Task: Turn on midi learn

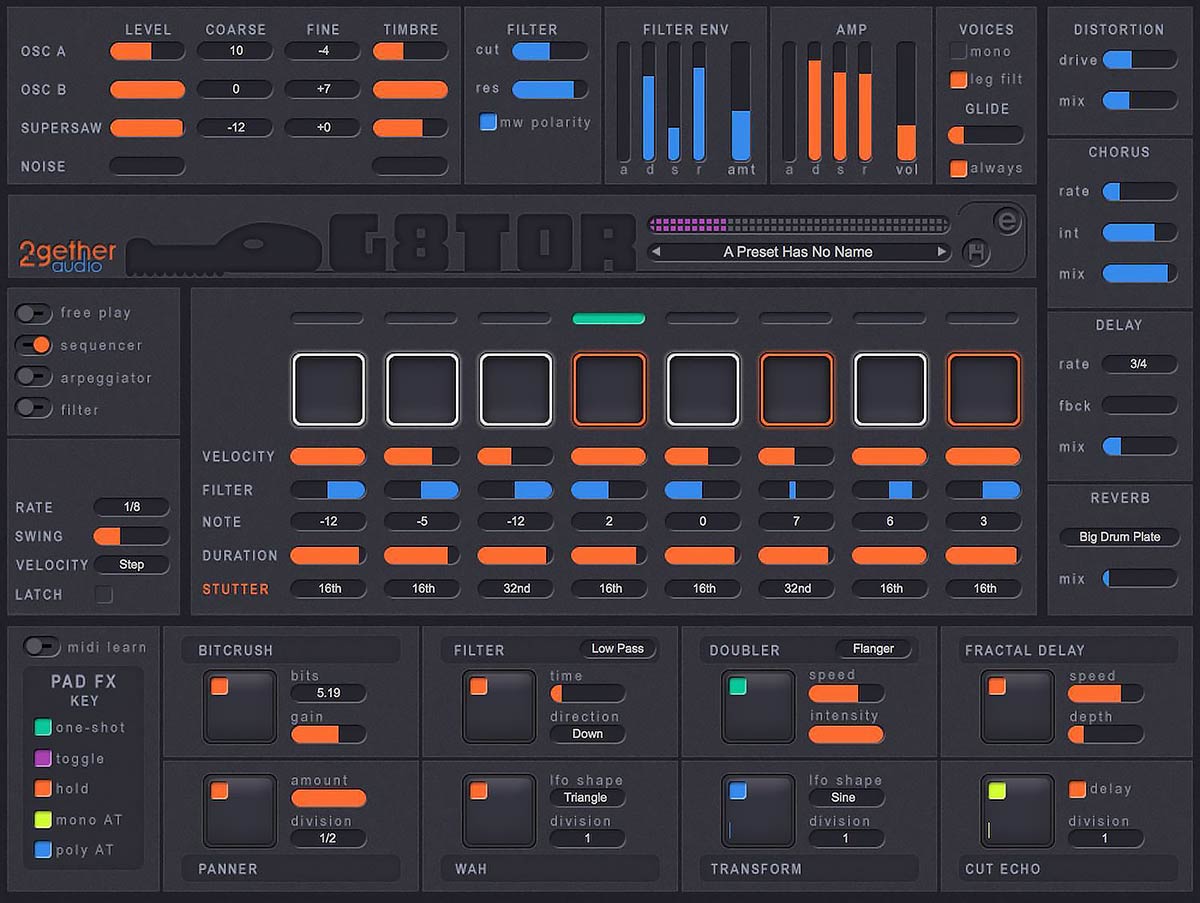Action: pos(42,647)
